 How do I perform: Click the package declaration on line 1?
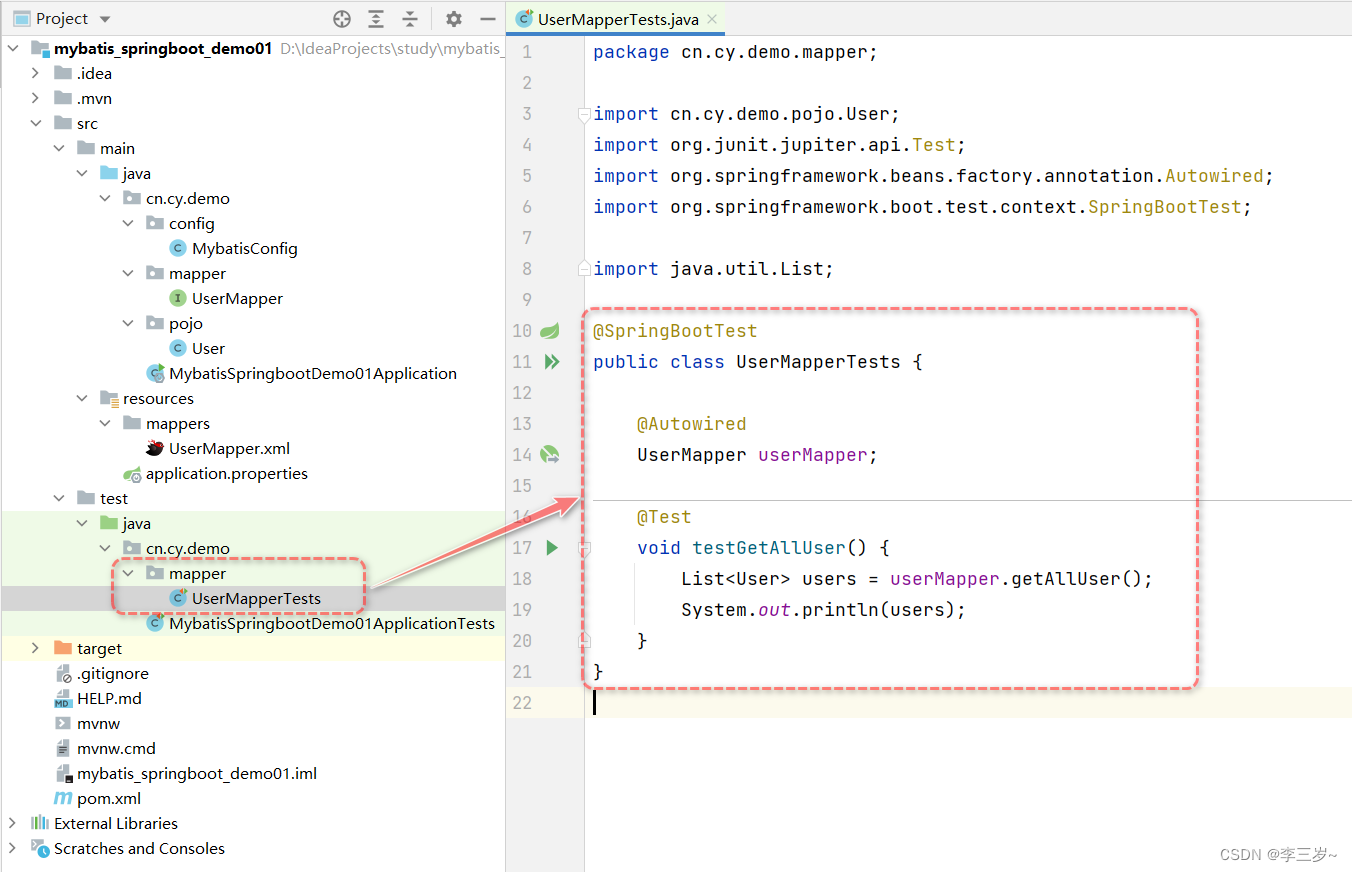pos(735,52)
